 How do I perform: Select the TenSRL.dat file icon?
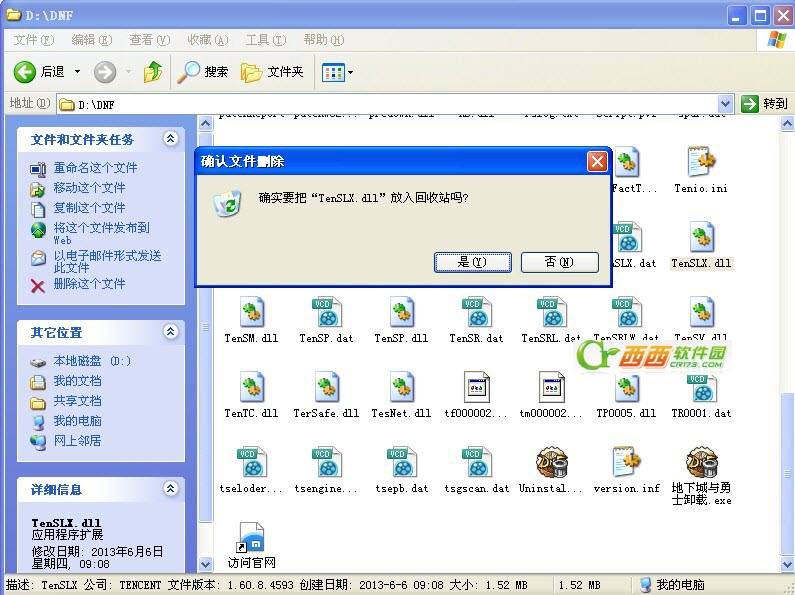coord(551,312)
